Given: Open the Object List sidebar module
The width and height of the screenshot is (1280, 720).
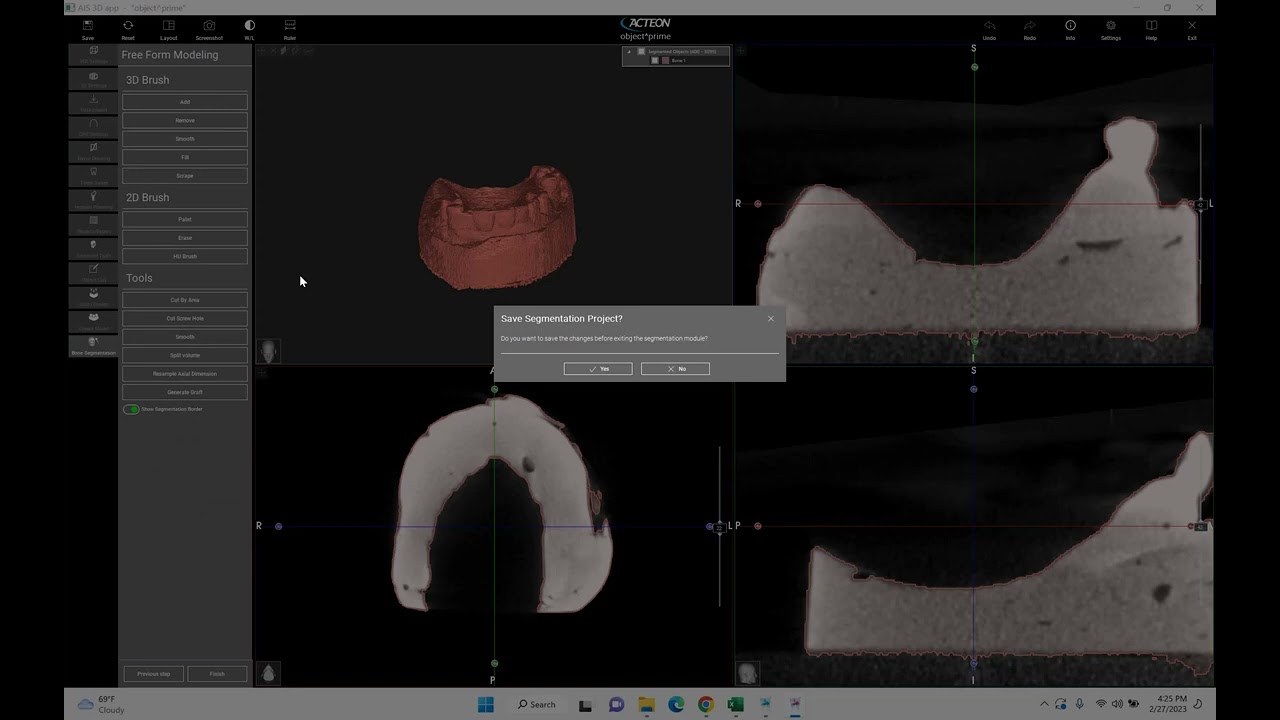Looking at the screenshot, I should tap(93, 273).
